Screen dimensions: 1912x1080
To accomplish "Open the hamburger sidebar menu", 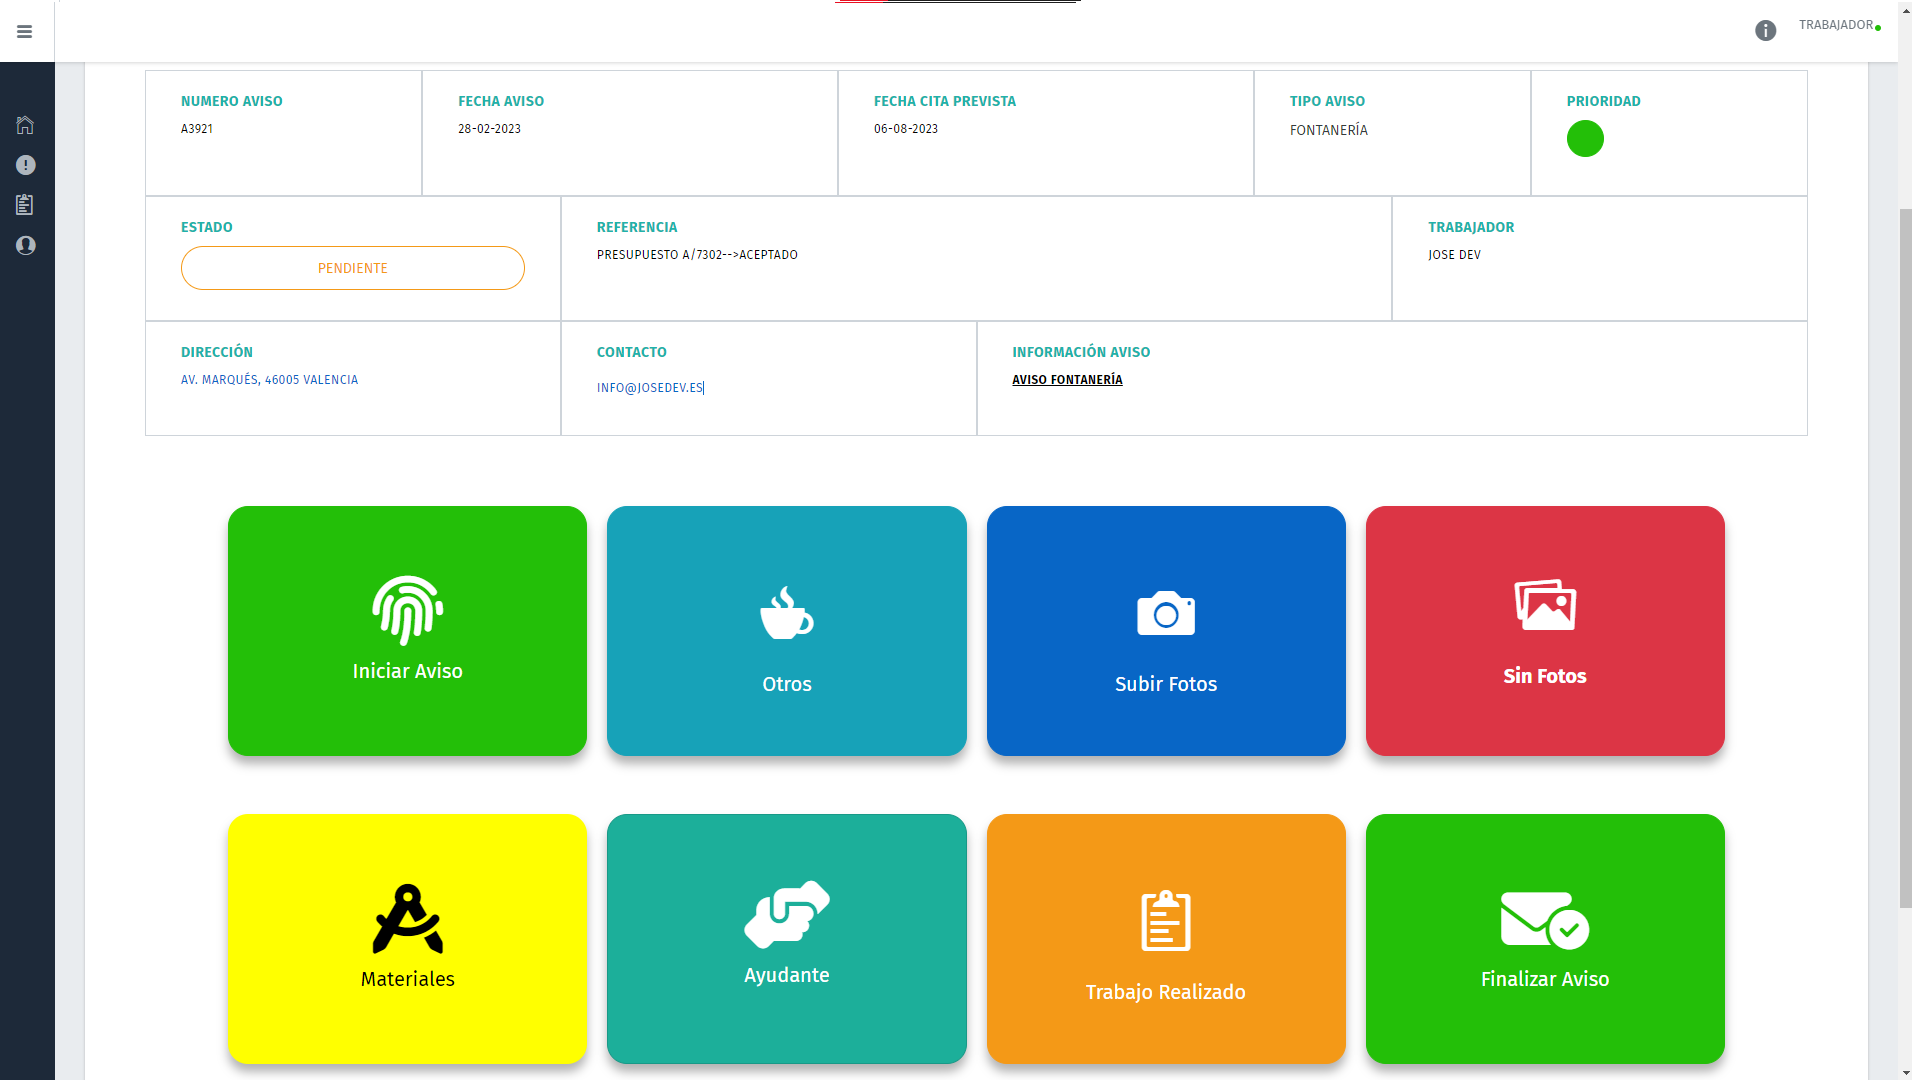I will pos(25,32).
